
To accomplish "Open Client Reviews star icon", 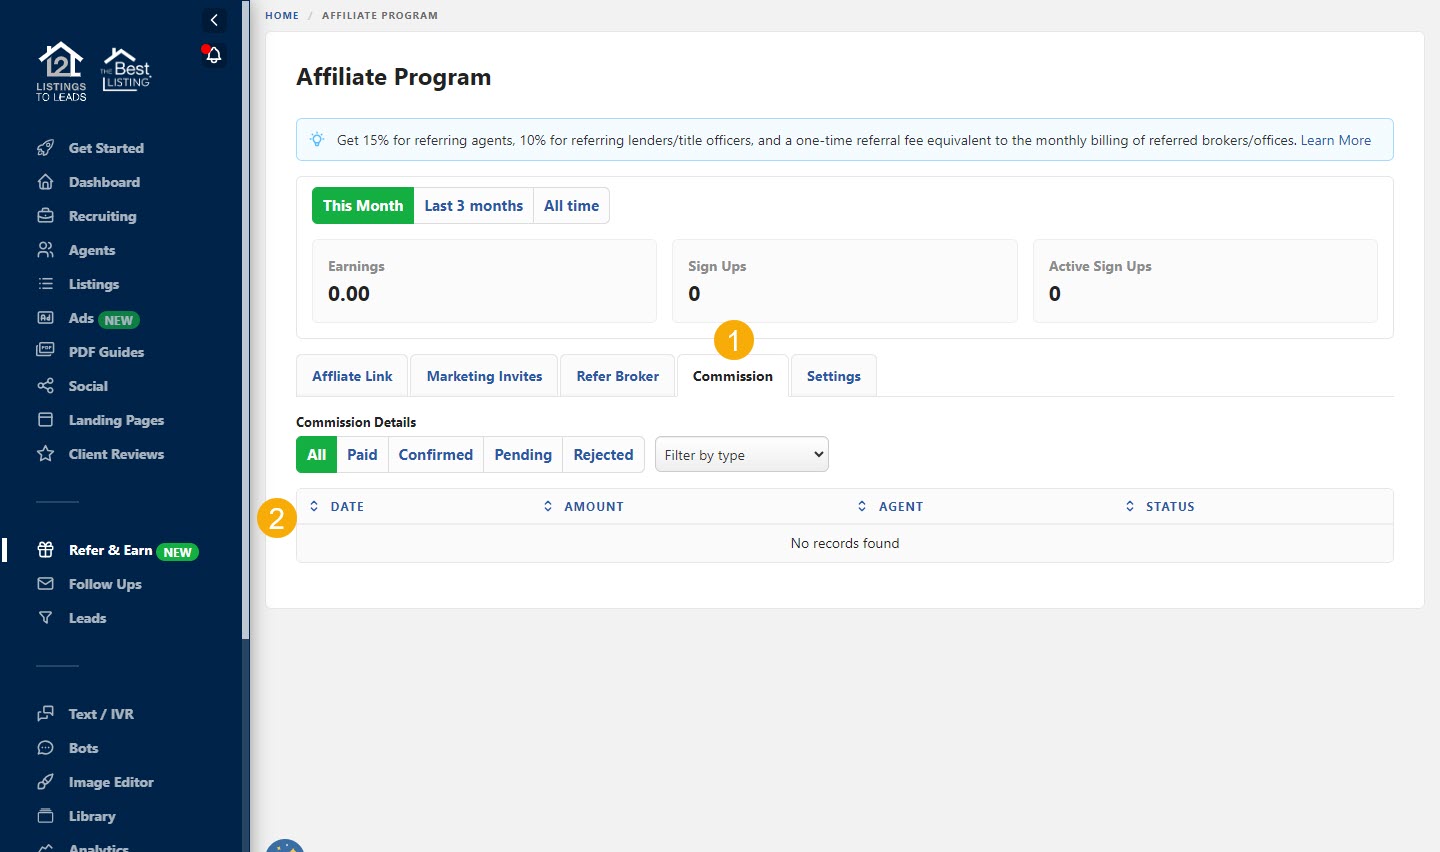I will [45, 454].
